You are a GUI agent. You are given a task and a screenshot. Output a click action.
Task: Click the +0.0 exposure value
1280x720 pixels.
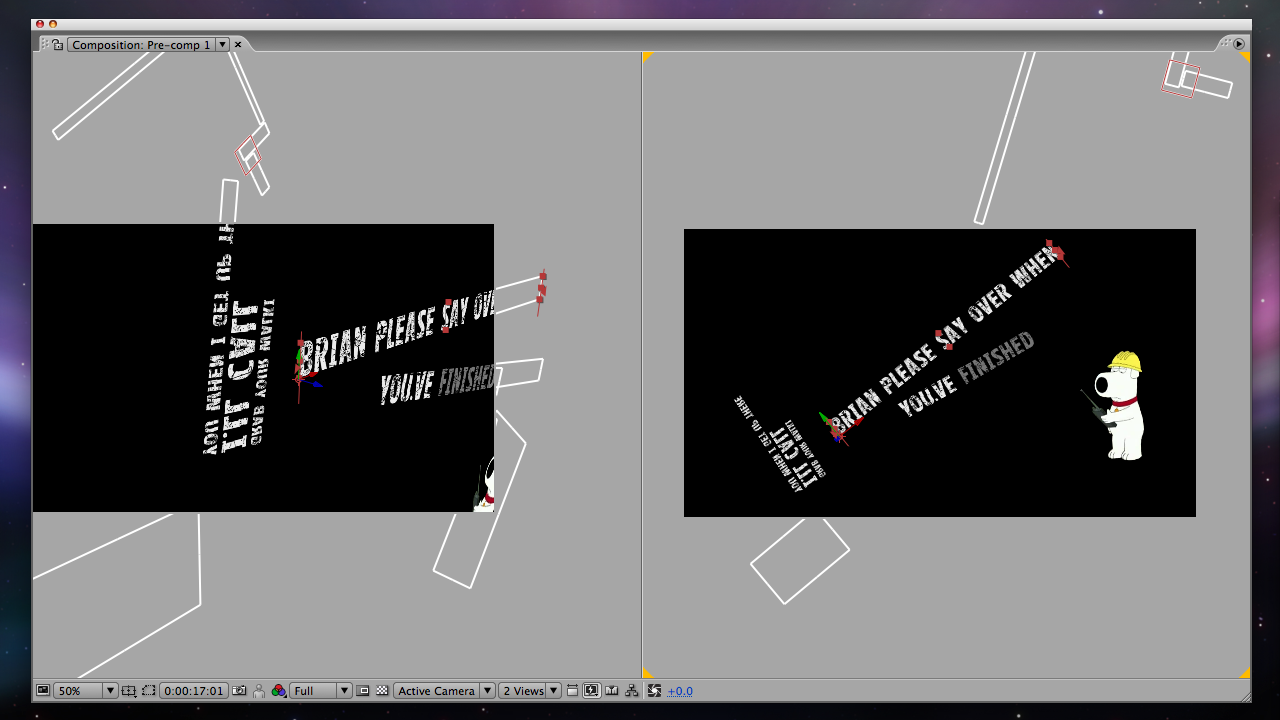680,691
